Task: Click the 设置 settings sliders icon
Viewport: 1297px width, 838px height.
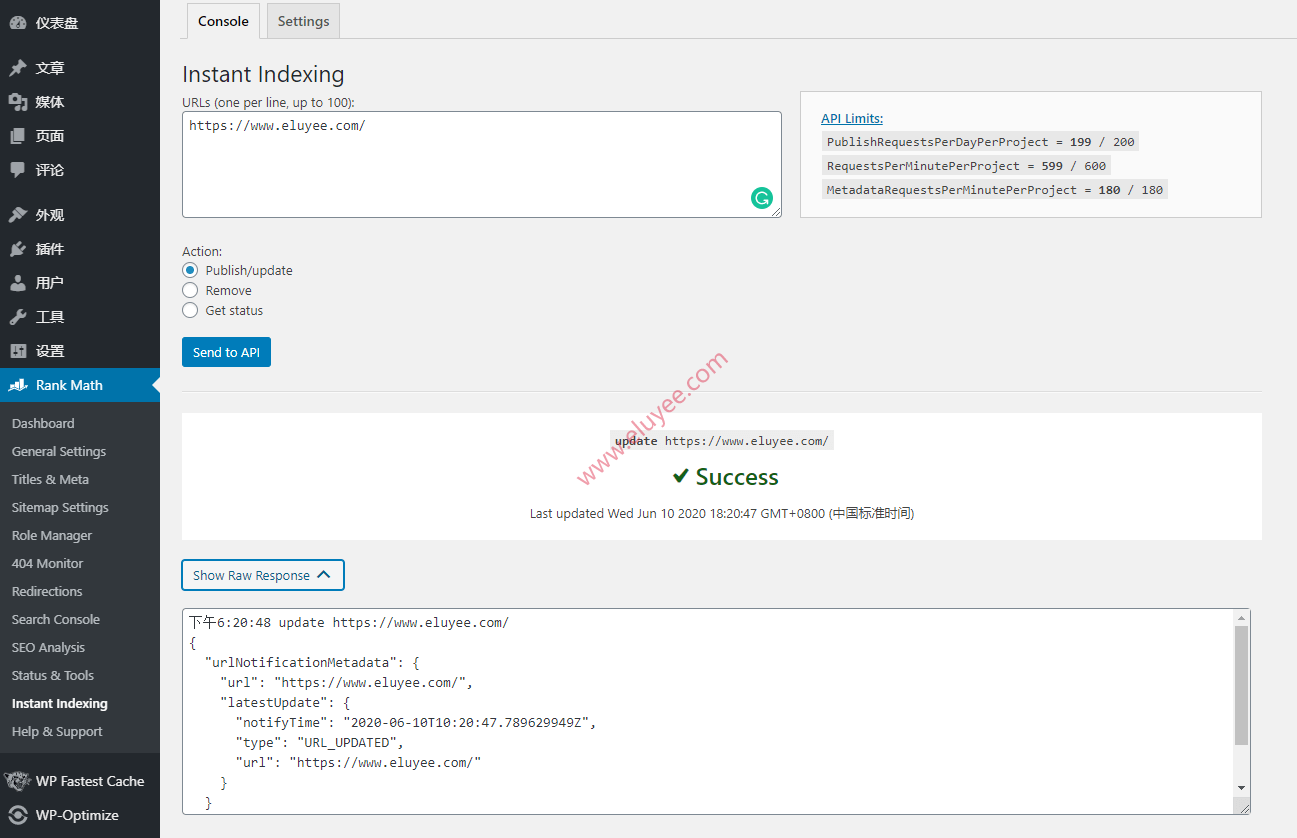Action: coord(18,351)
